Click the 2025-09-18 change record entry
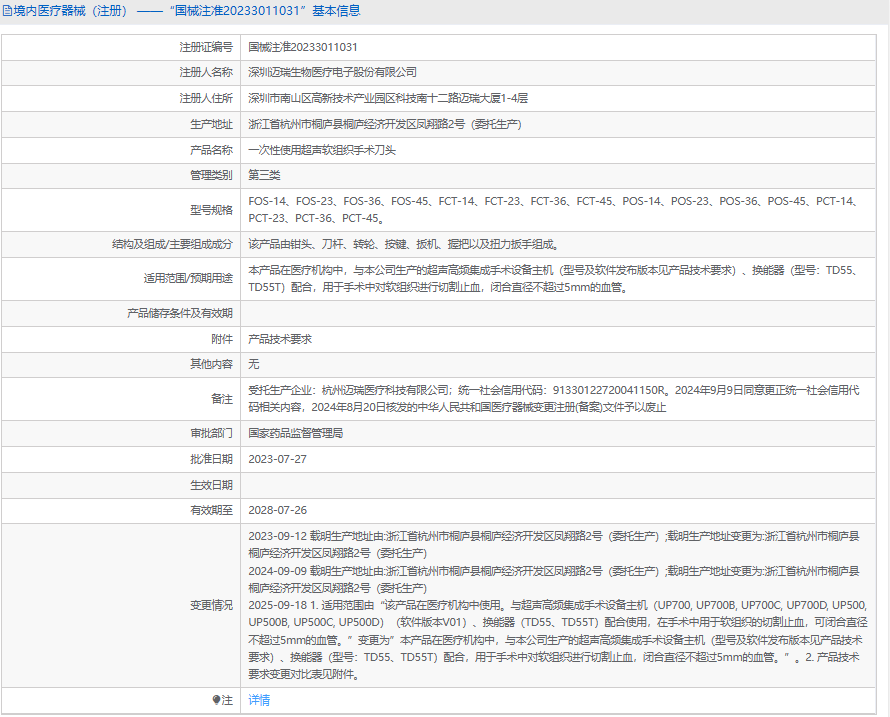Viewport: 890px width, 717px height. [x=557, y=640]
